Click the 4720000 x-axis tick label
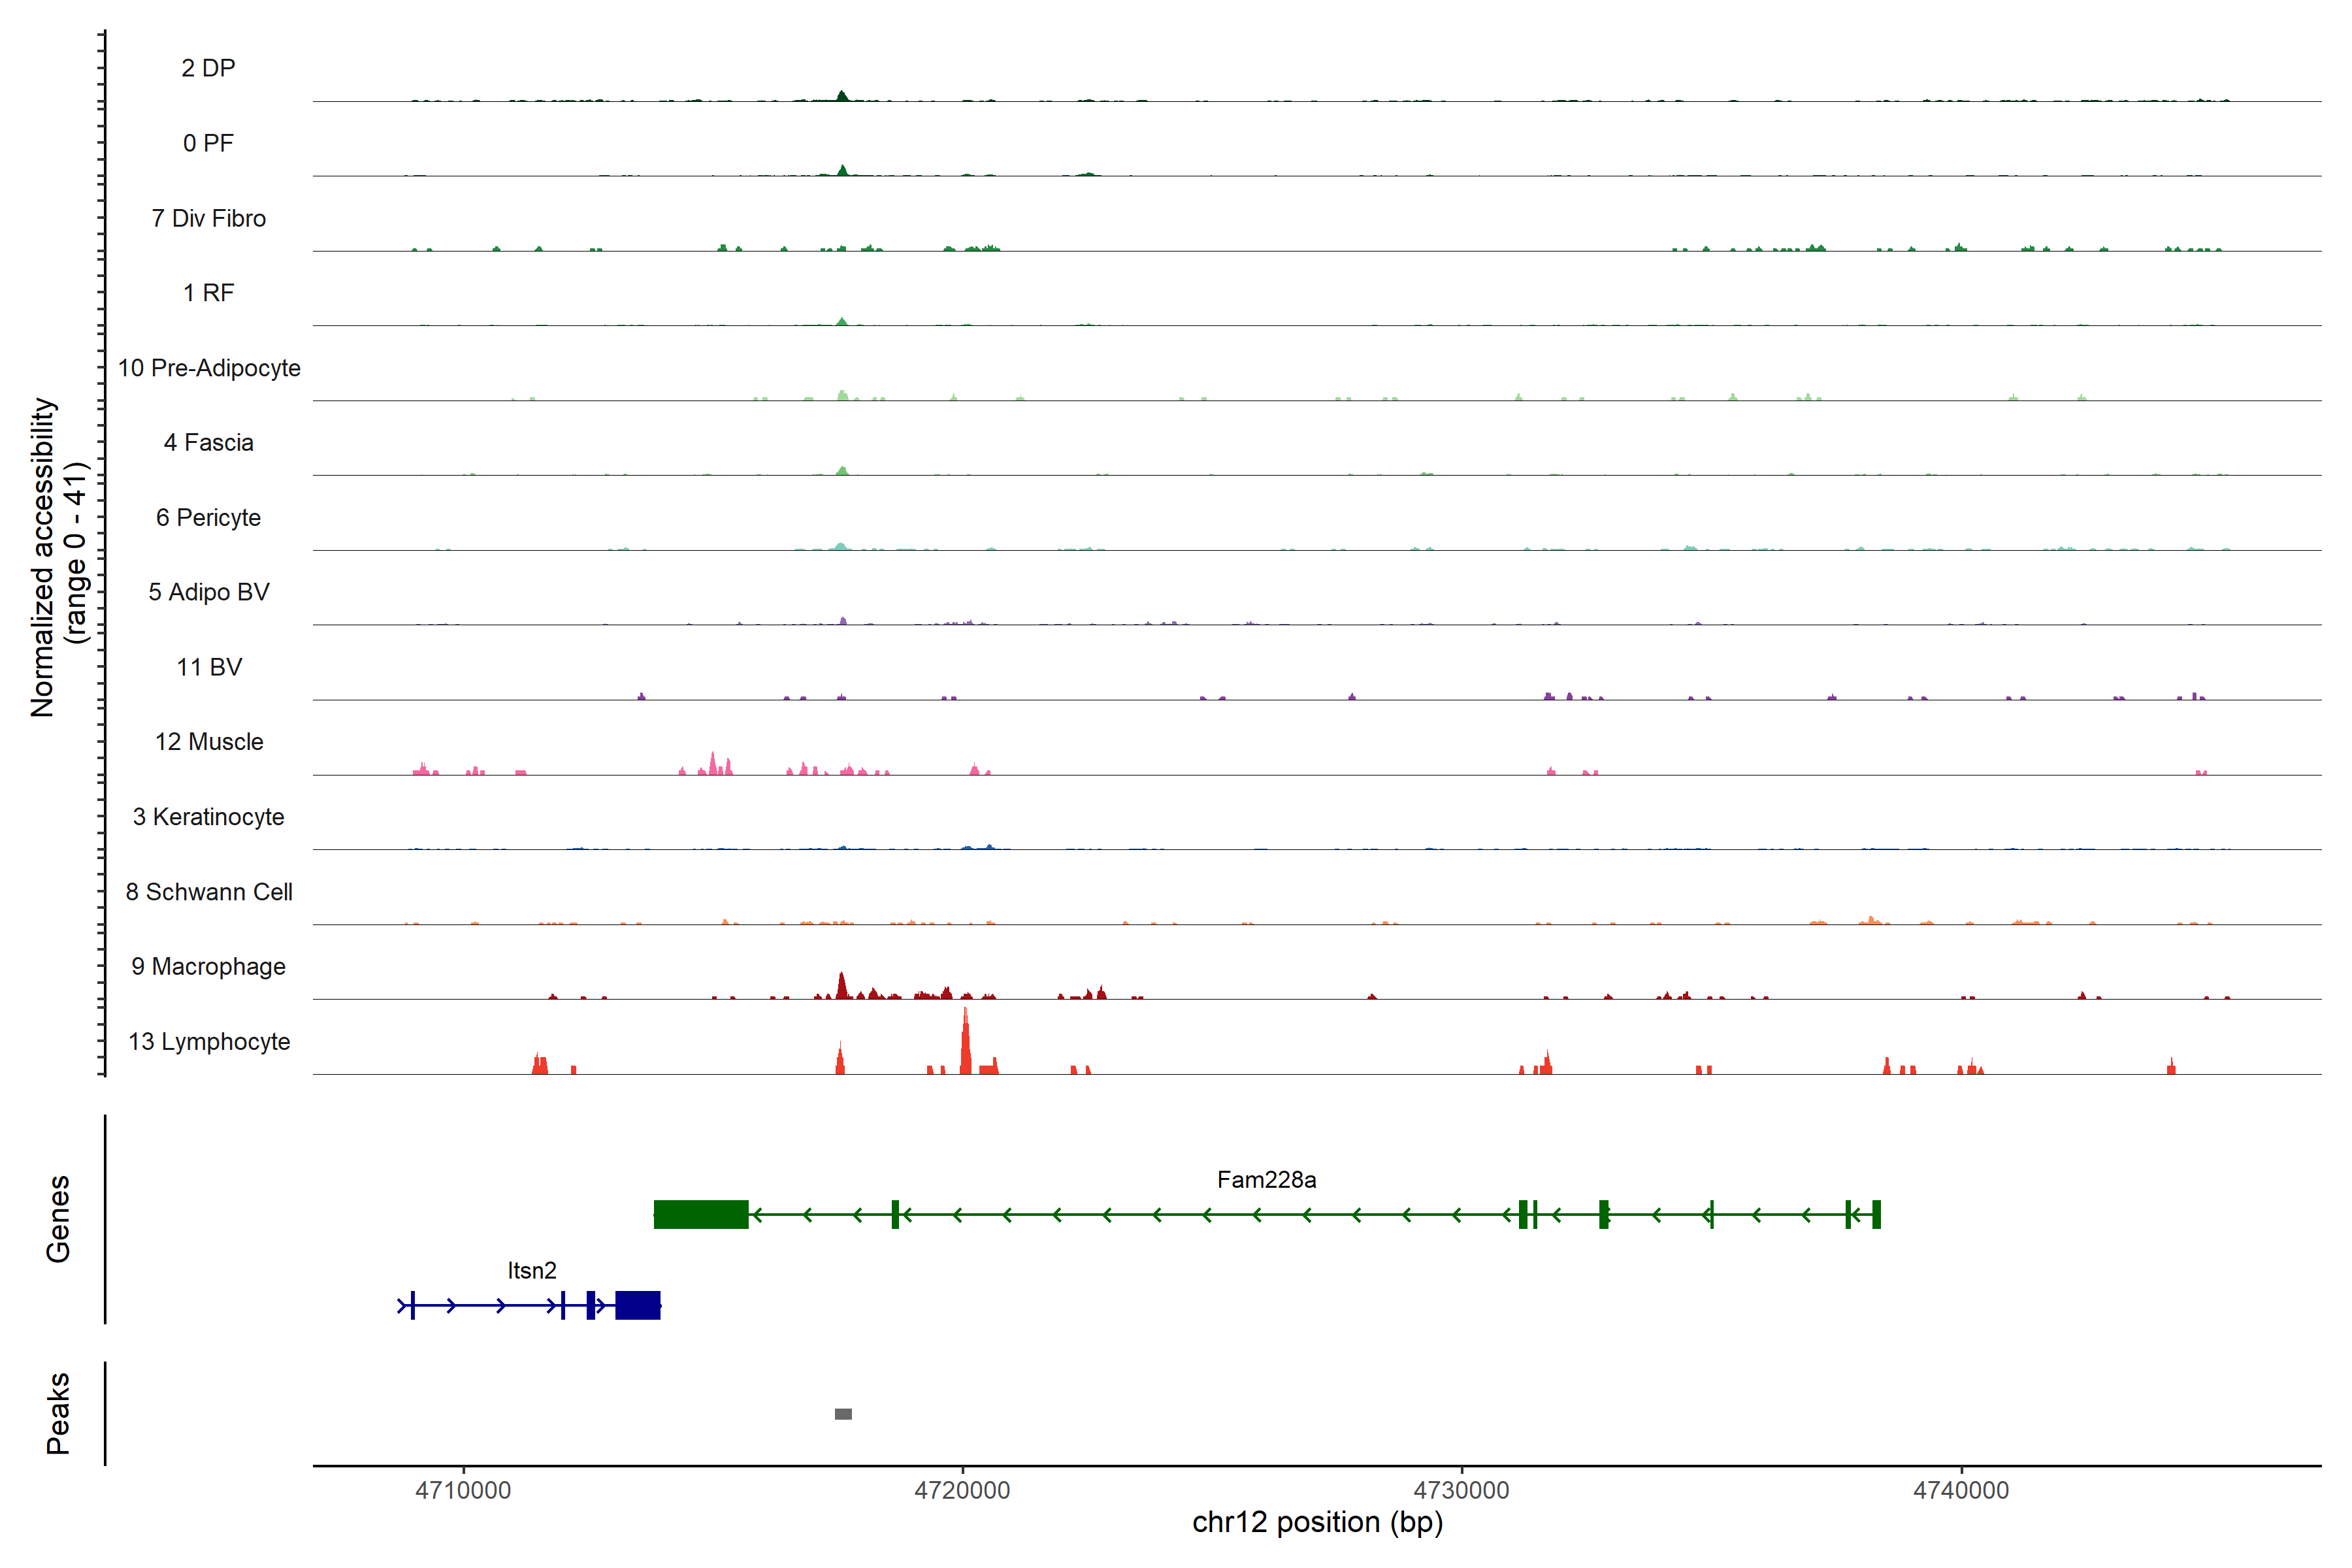 point(962,1490)
